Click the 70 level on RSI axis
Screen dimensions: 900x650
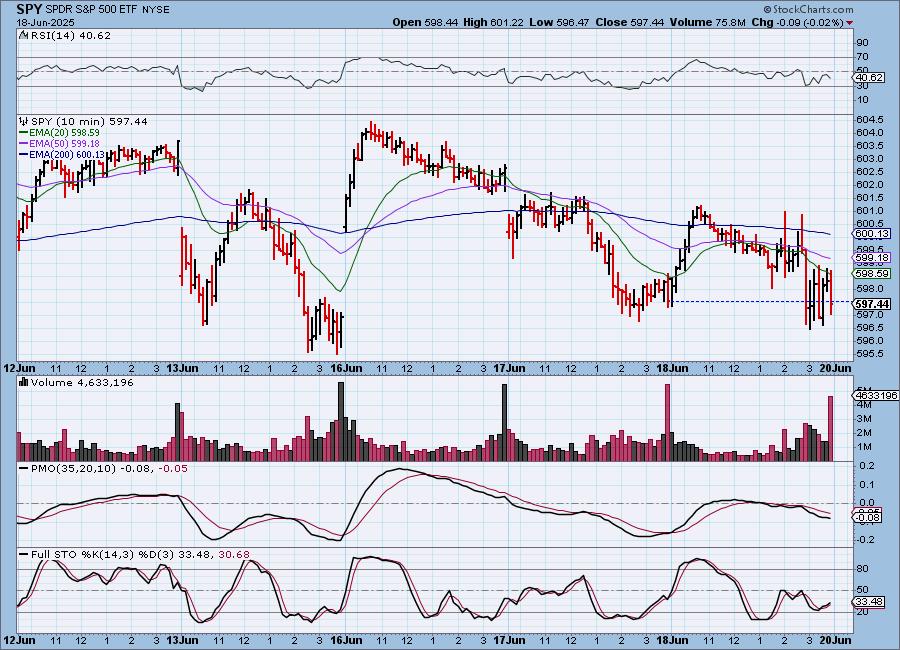(862, 57)
